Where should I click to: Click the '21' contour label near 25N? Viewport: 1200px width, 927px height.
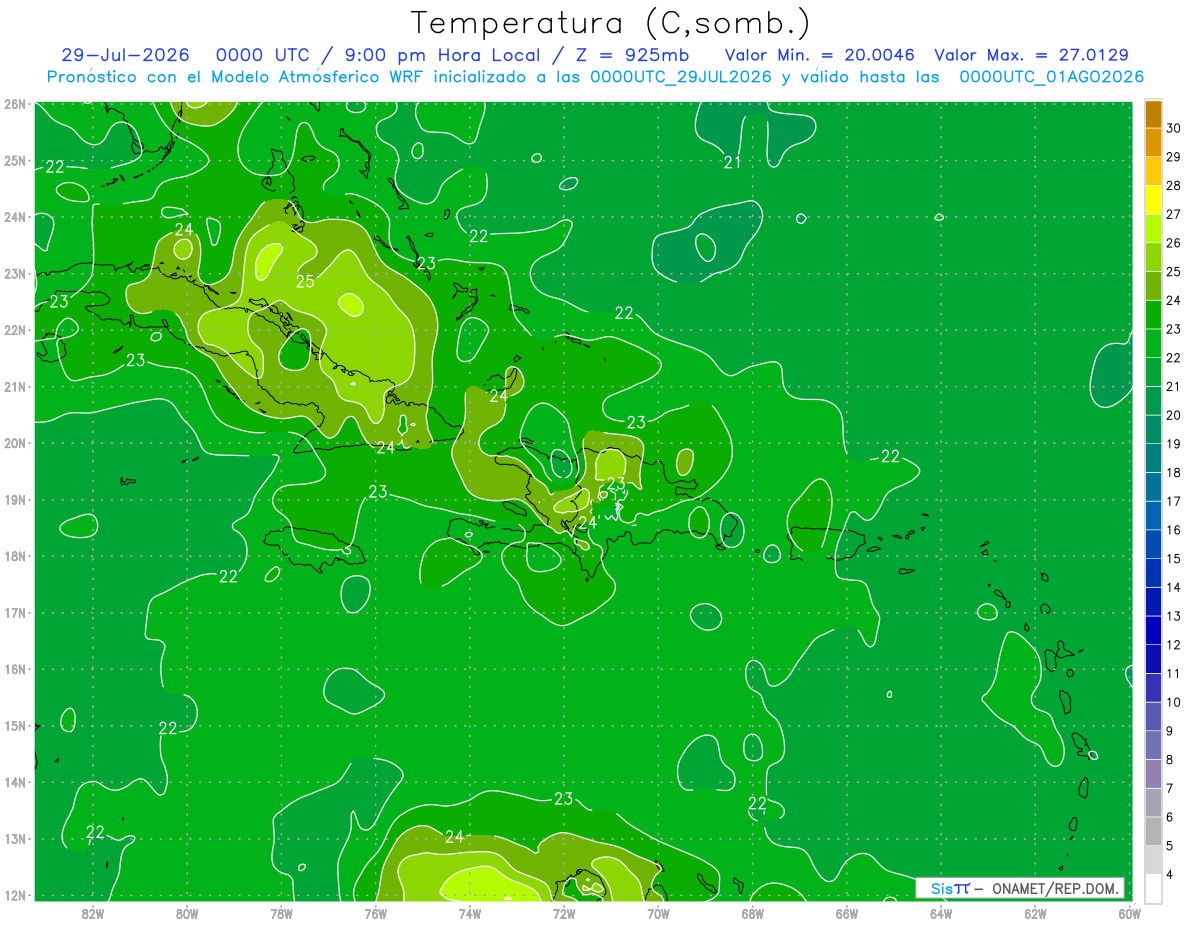[732, 162]
